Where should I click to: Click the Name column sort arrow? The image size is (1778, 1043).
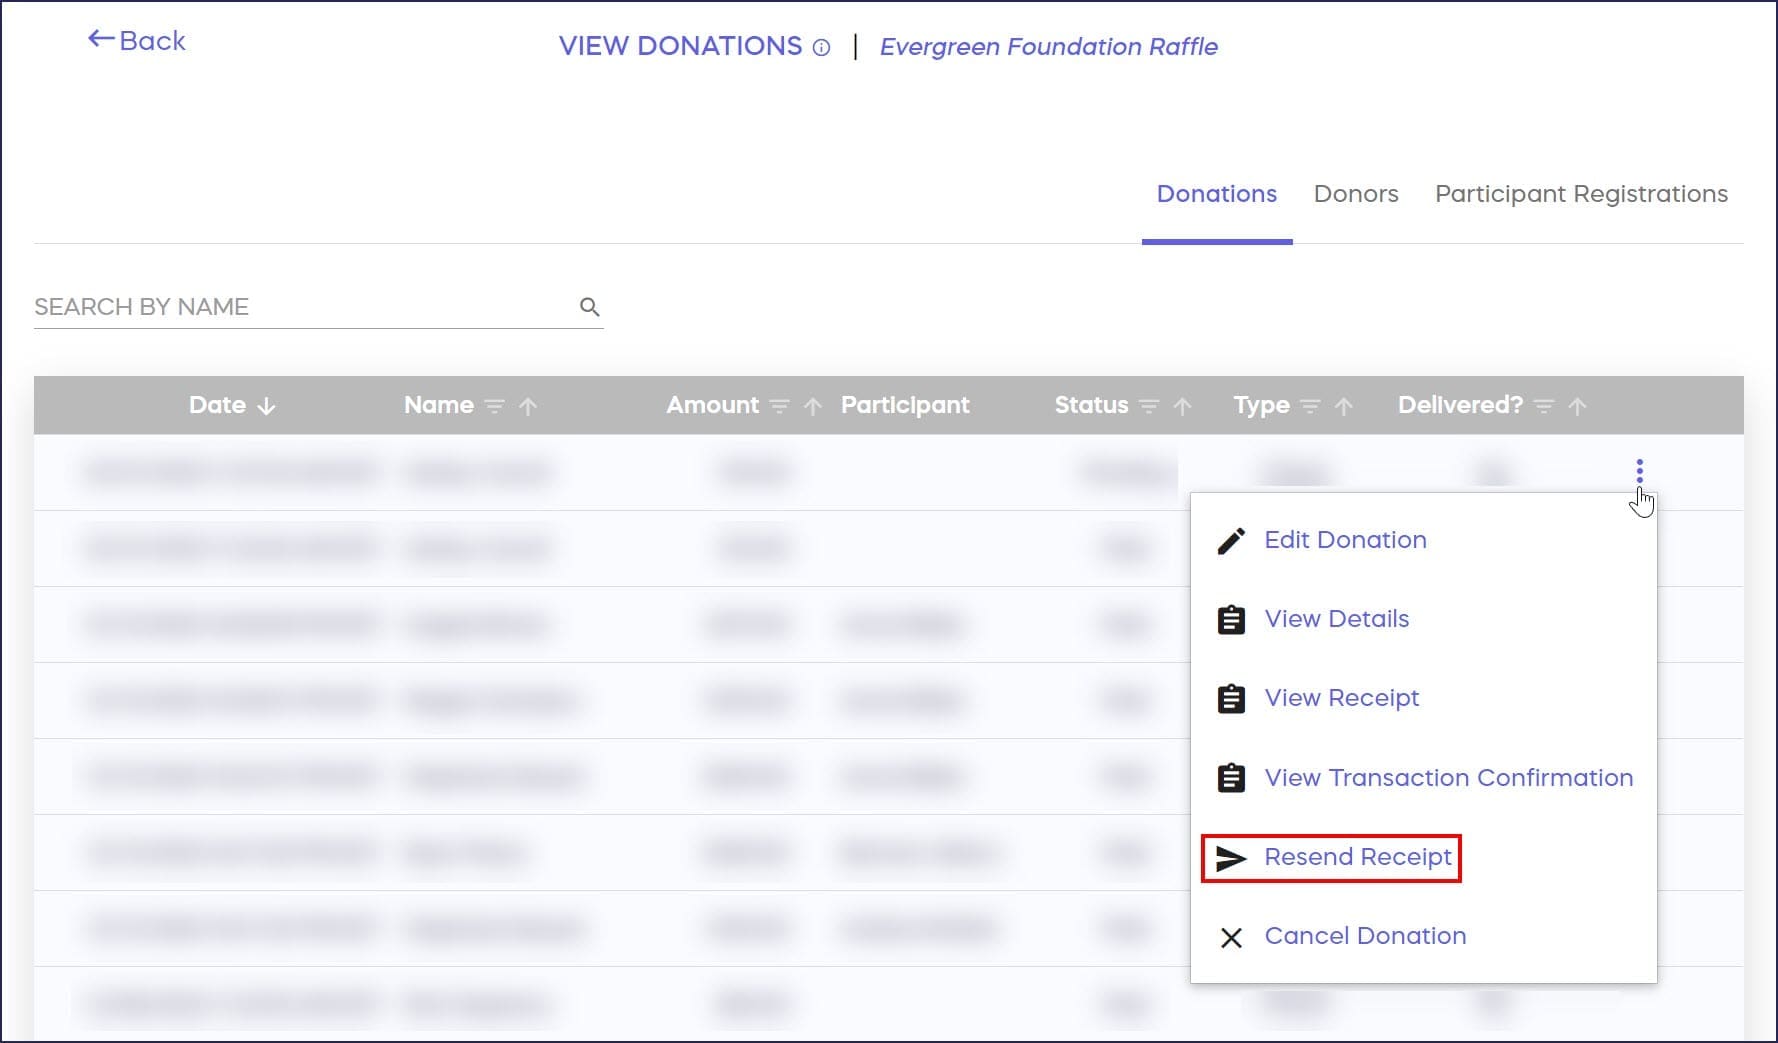click(x=528, y=406)
